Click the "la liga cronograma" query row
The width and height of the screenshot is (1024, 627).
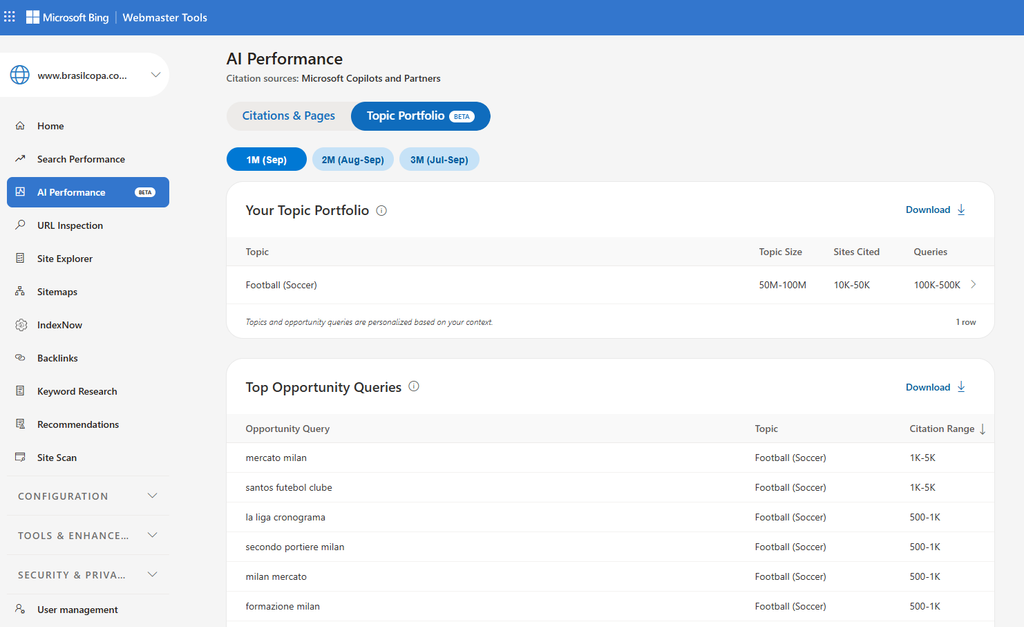coord(610,517)
